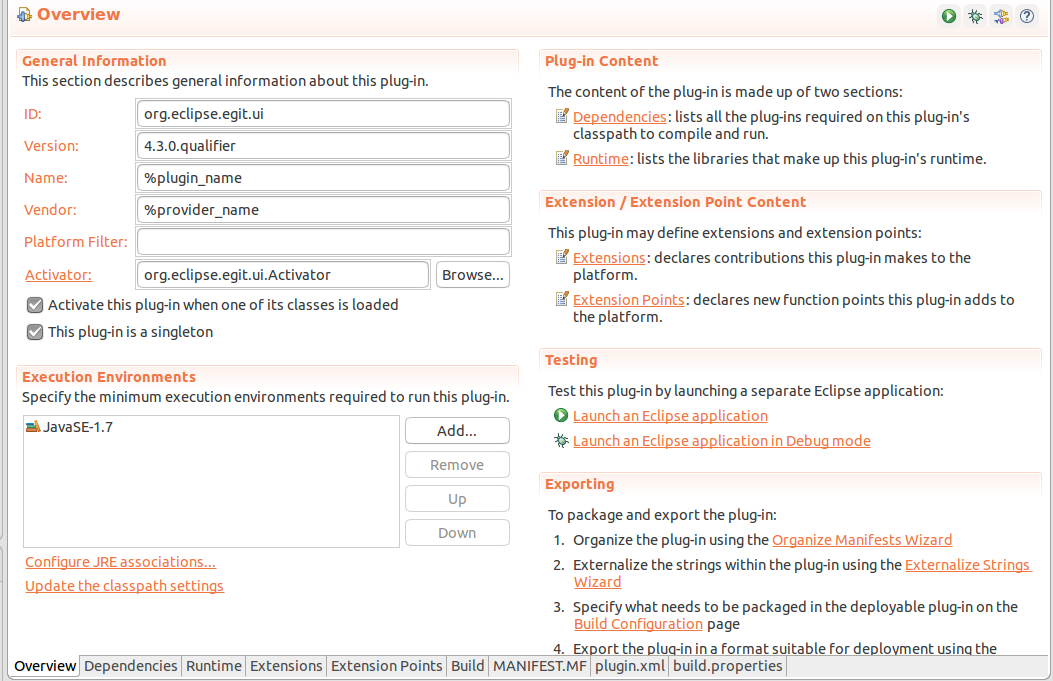Click the 'Testing' section heading
This screenshot has height=681, width=1053.
click(571, 360)
